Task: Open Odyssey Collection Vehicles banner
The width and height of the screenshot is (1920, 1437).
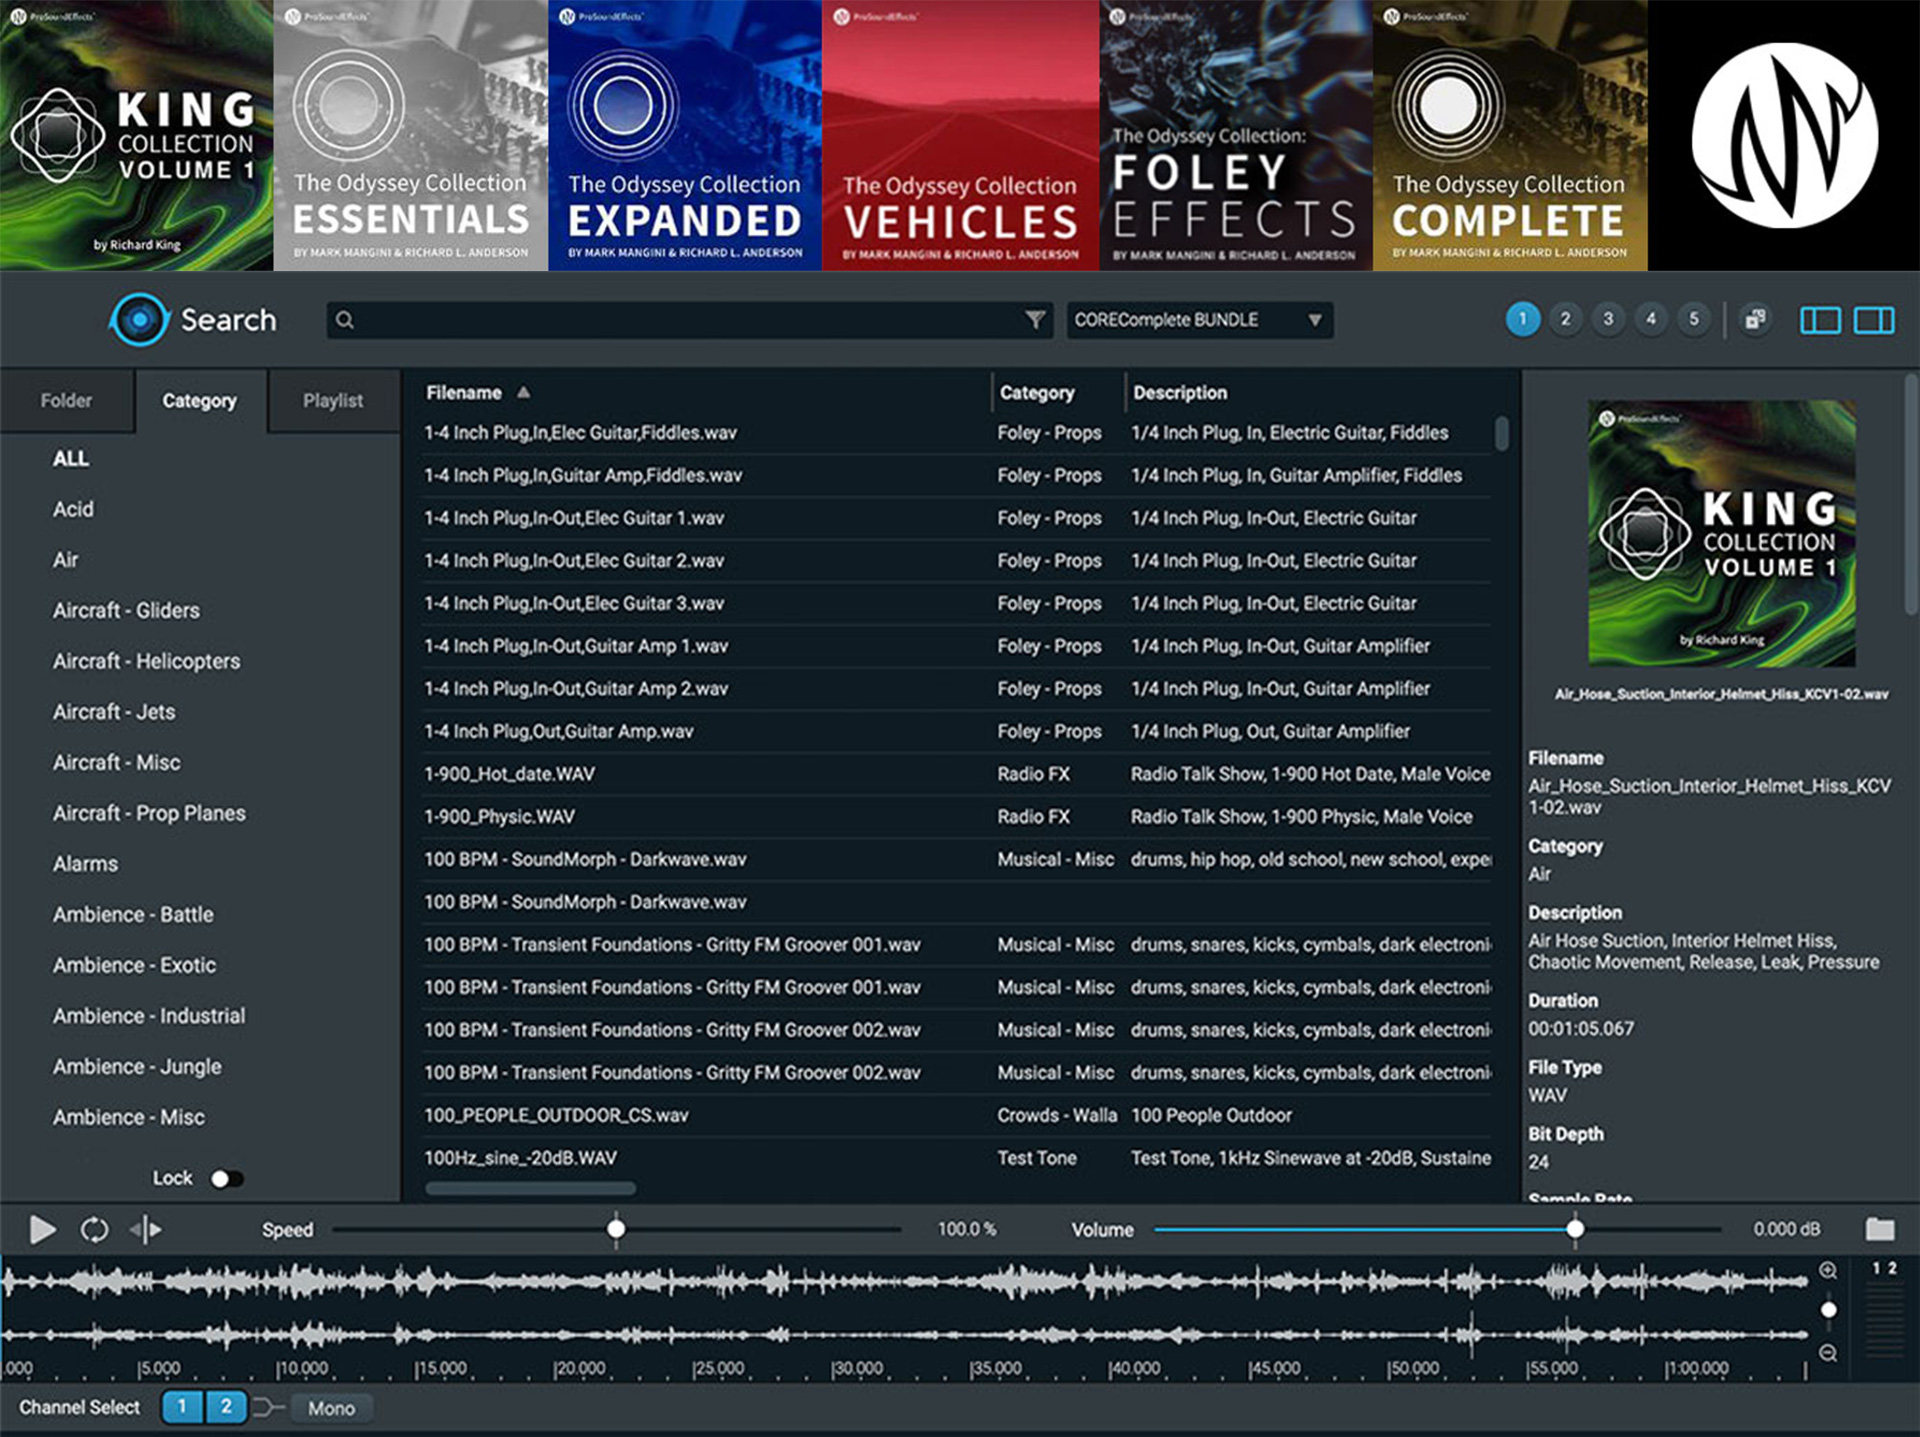Action: coord(960,135)
